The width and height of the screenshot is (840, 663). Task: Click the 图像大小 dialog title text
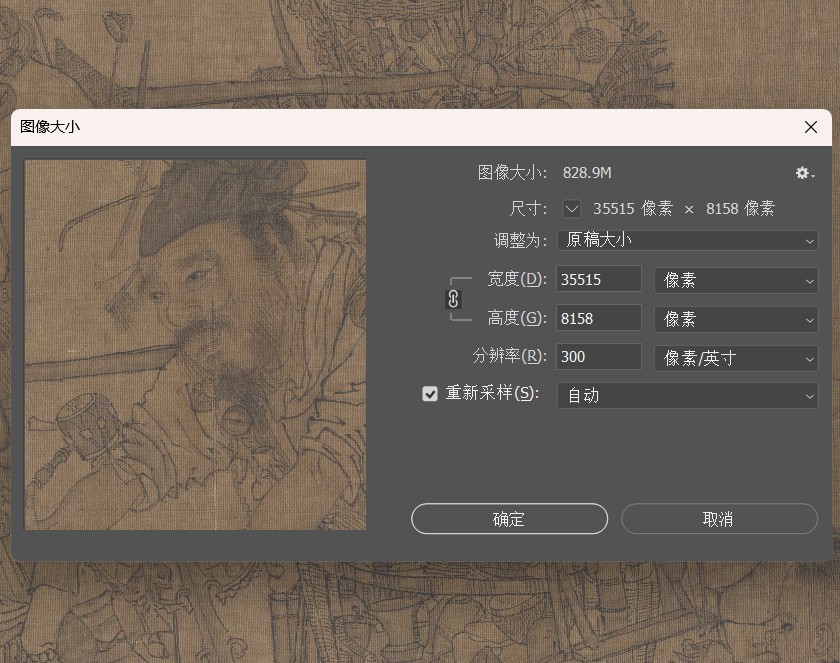50,127
